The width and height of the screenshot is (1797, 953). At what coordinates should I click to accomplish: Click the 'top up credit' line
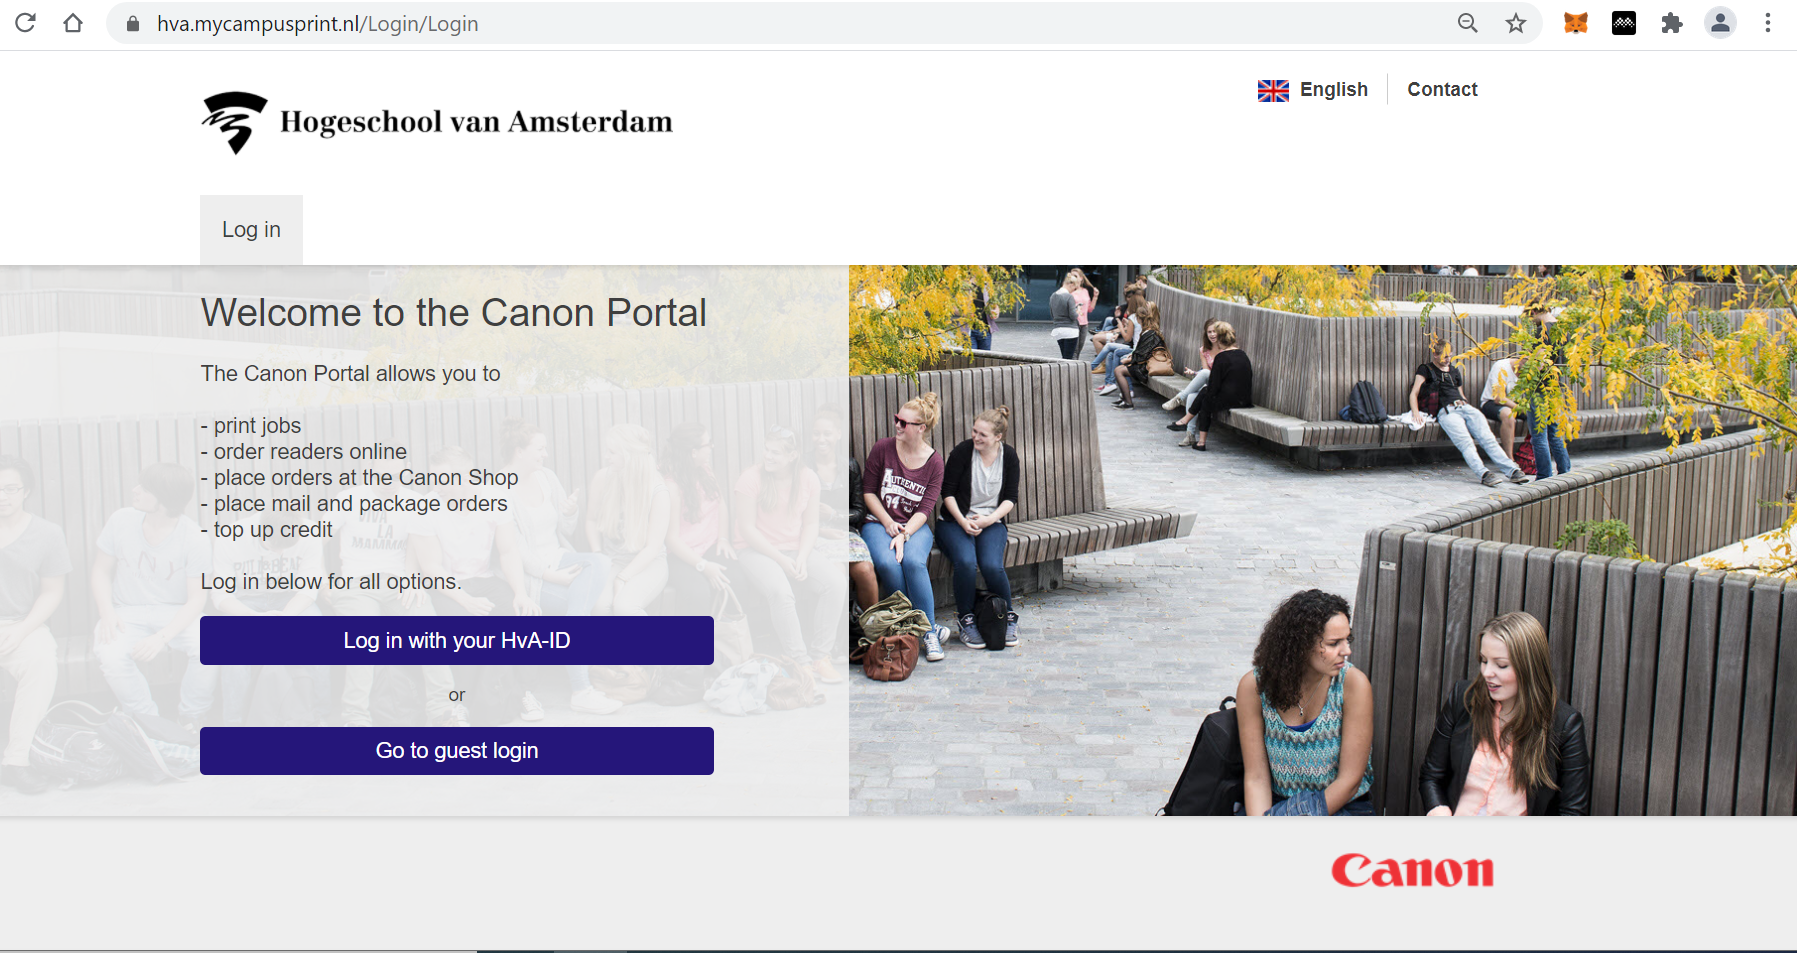tap(267, 530)
